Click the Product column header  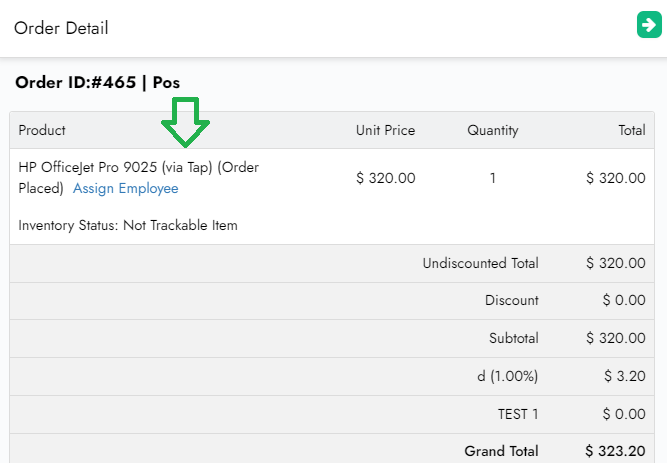tap(42, 130)
